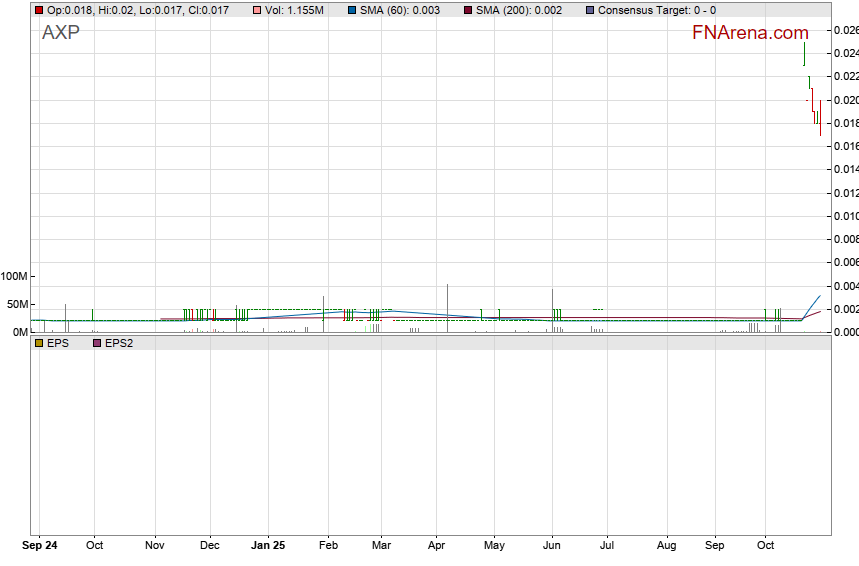859x566 pixels.
Task: Click the 0.018 price axis label
Action: [x=845, y=123]
